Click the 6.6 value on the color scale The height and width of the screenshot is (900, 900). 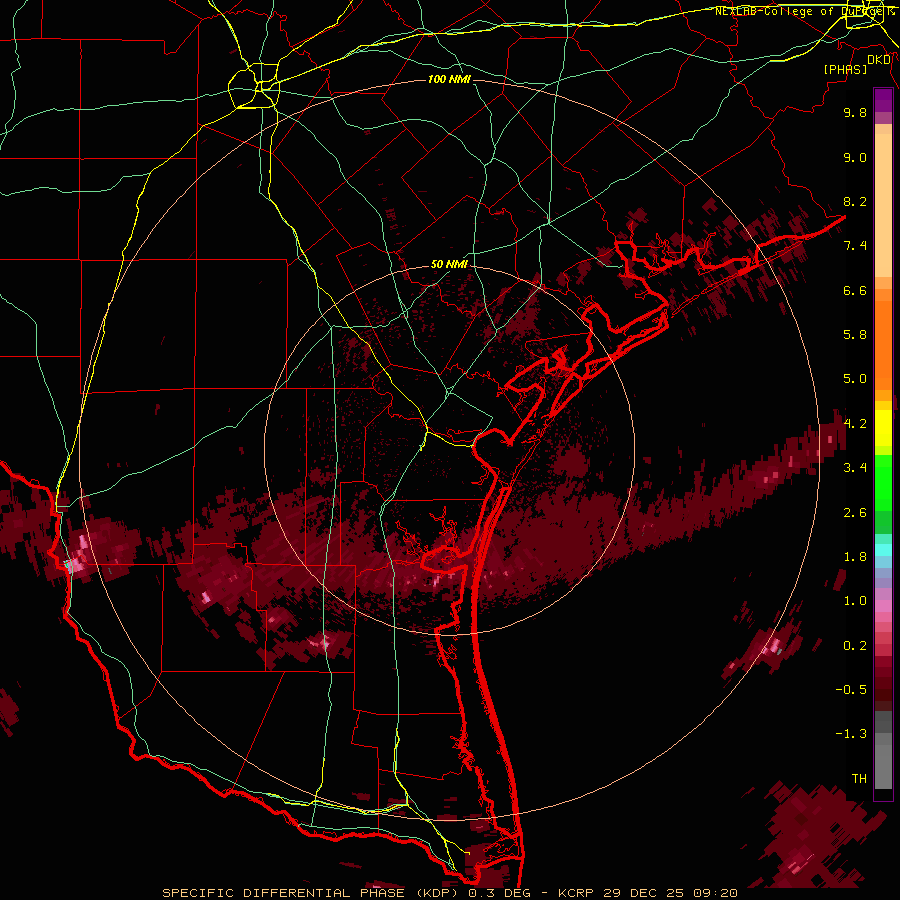[855, 290]
